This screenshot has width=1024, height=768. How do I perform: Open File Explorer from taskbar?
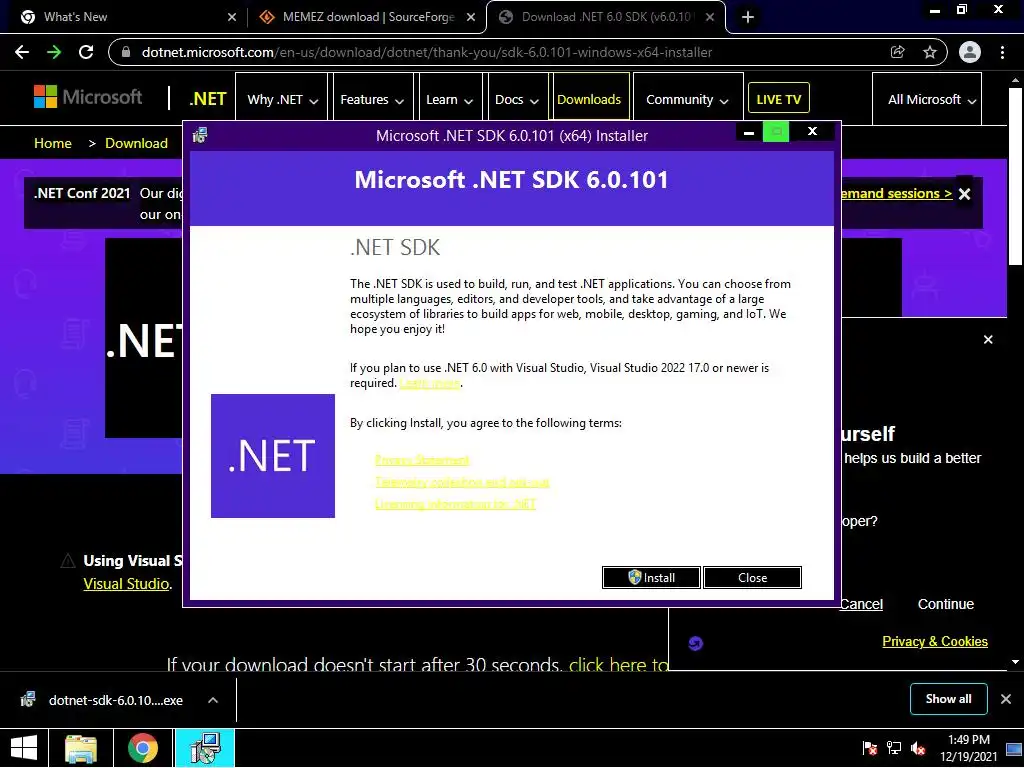[81, 748]
